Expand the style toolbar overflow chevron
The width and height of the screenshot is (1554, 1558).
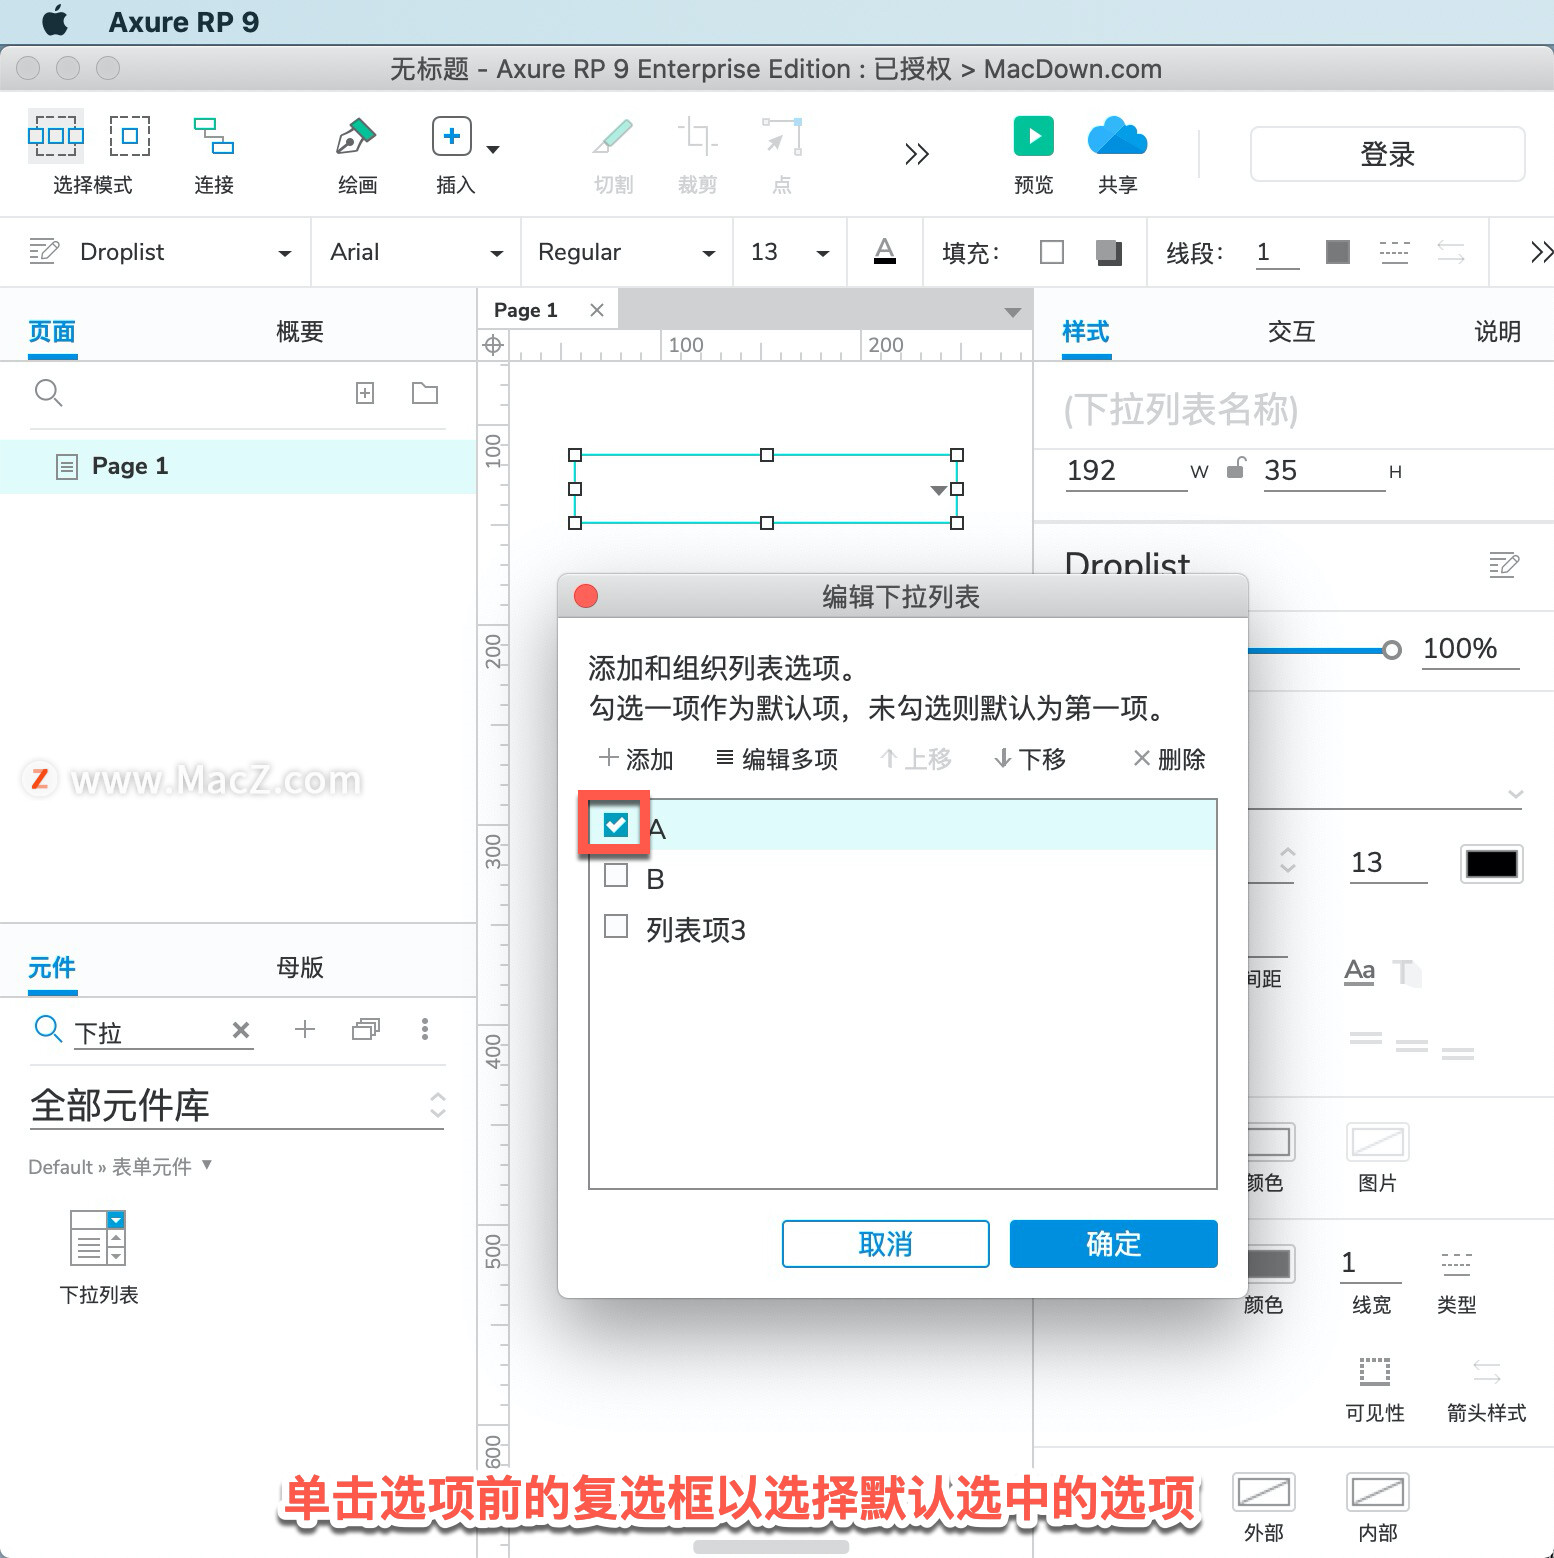(1541, 252)
